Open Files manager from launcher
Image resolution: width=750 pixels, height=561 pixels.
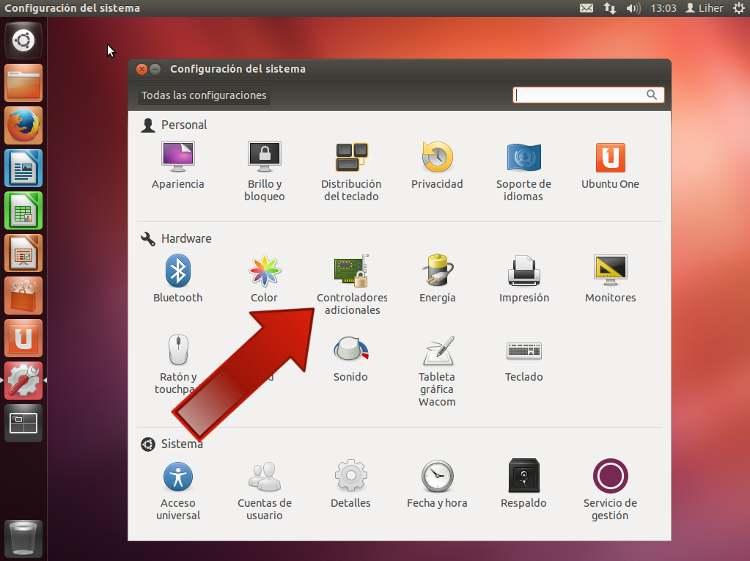23,83
